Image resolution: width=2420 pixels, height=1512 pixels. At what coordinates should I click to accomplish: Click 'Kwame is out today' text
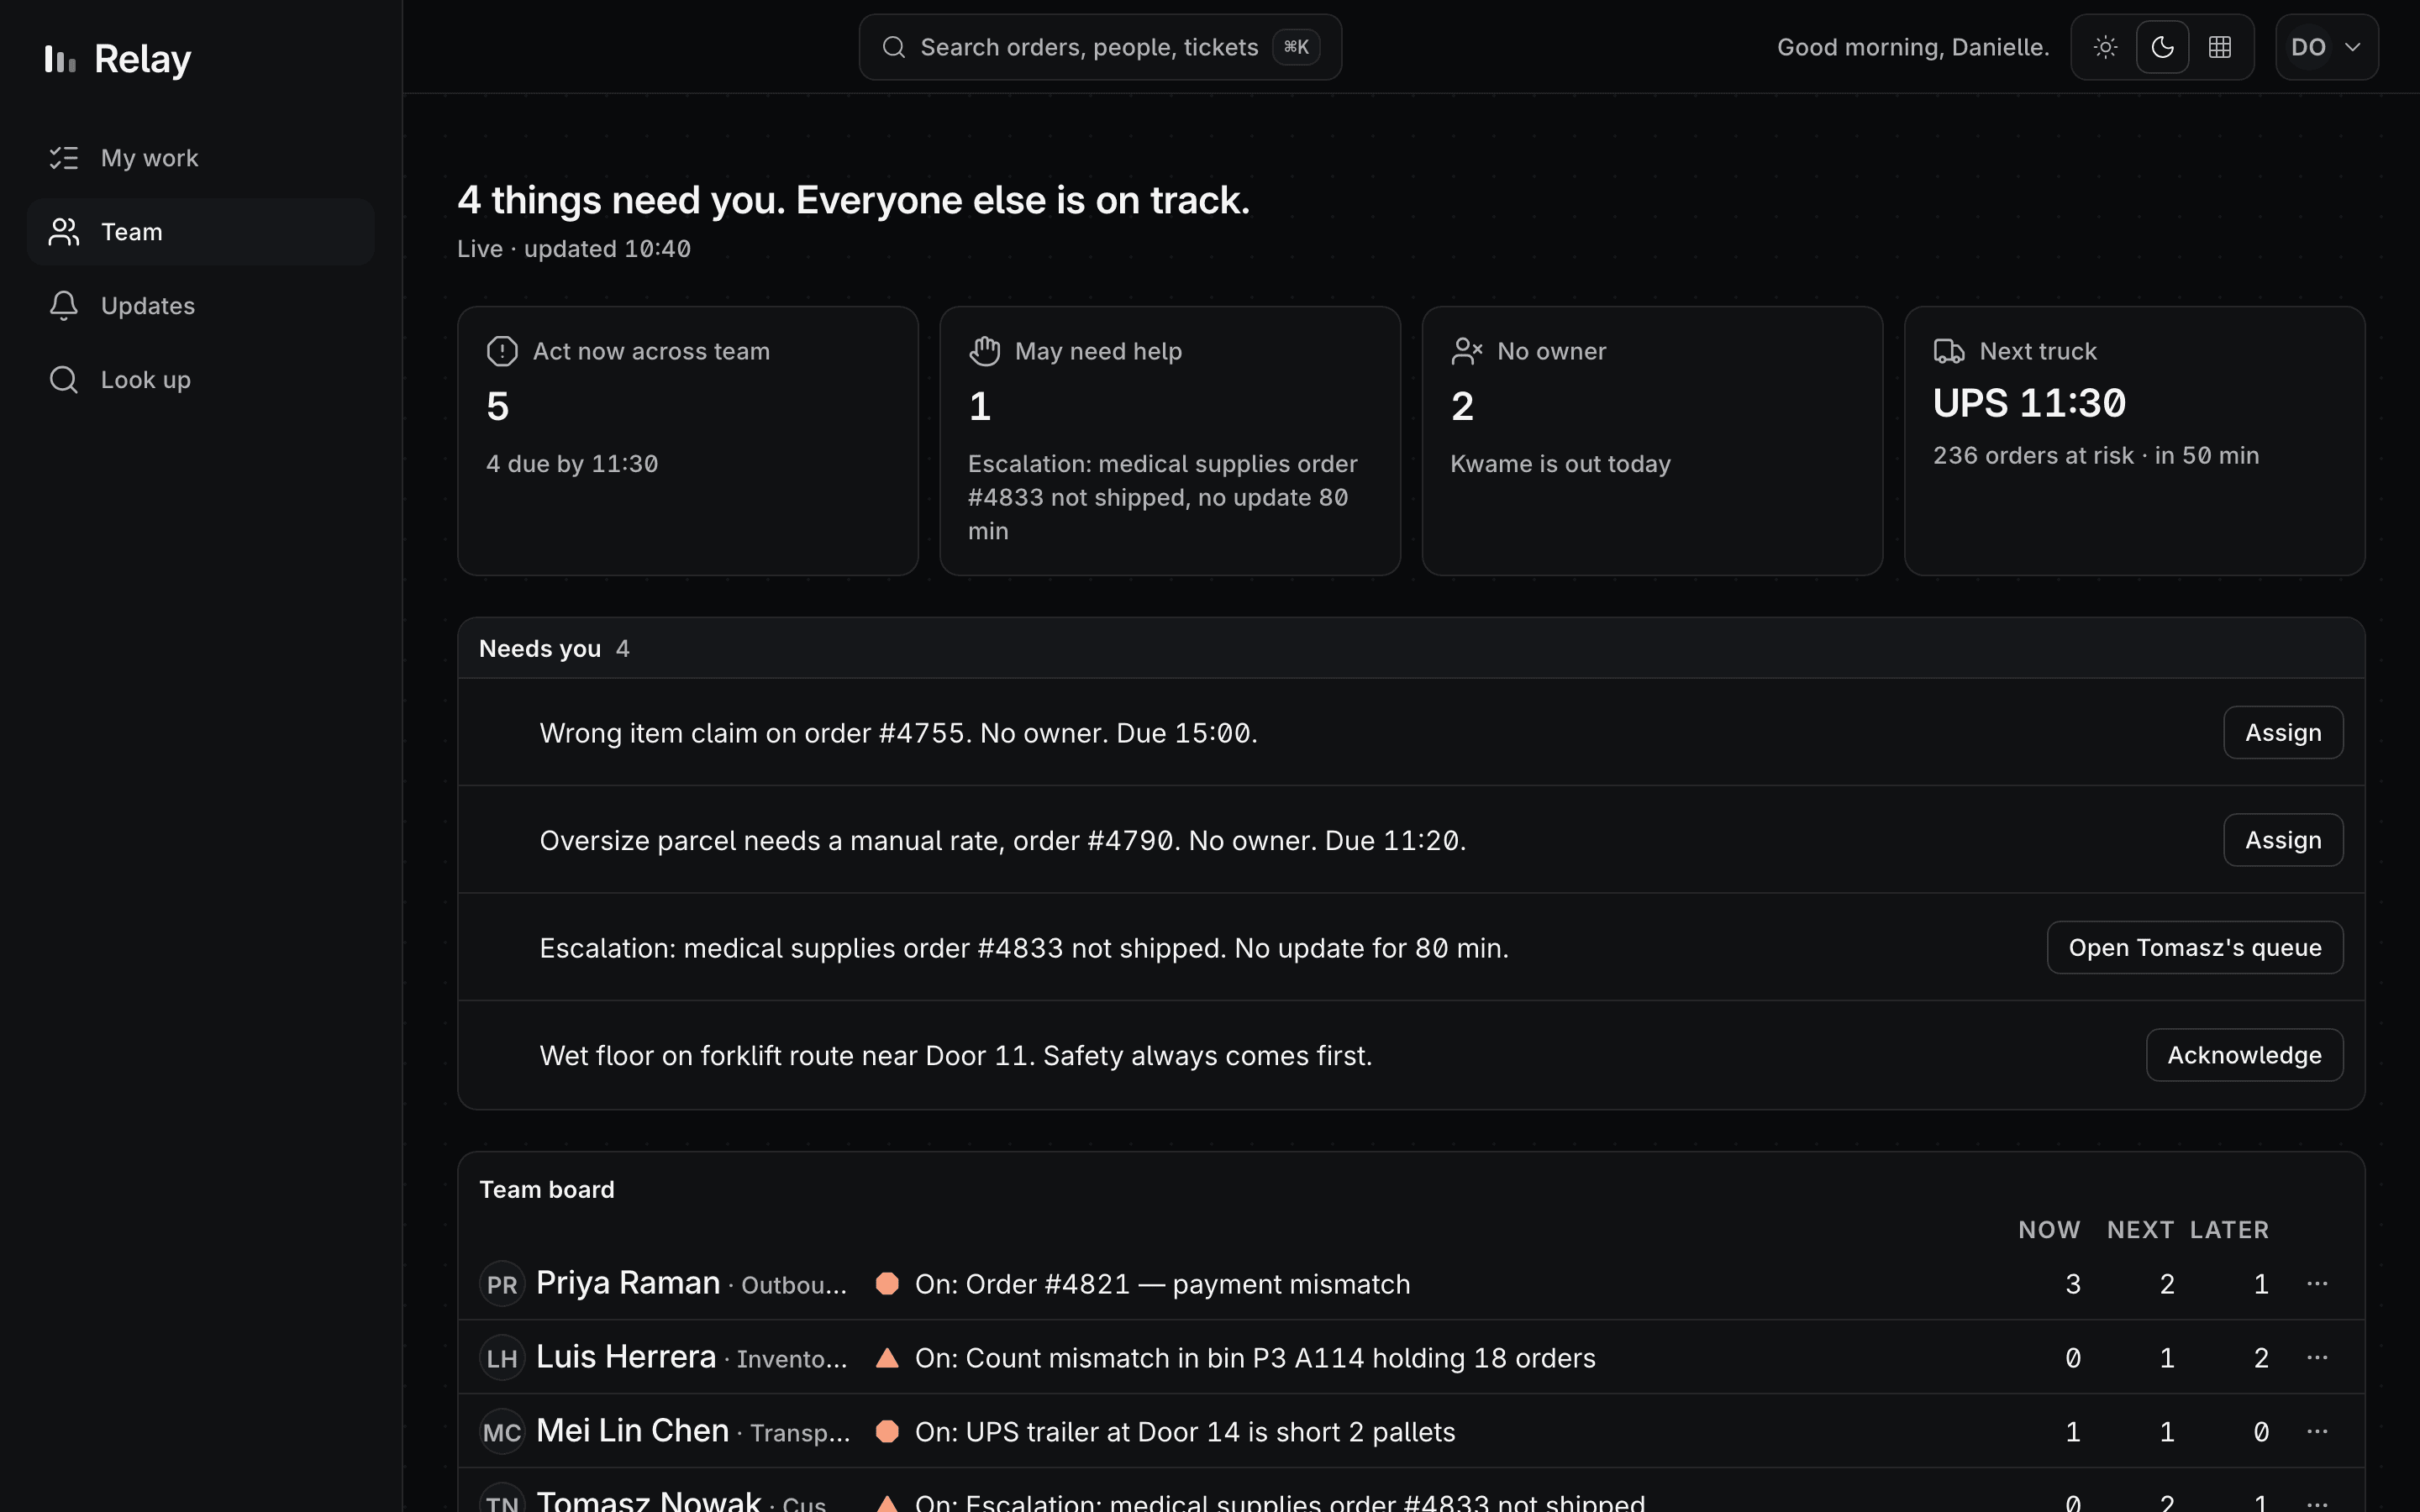point(1560,464)
